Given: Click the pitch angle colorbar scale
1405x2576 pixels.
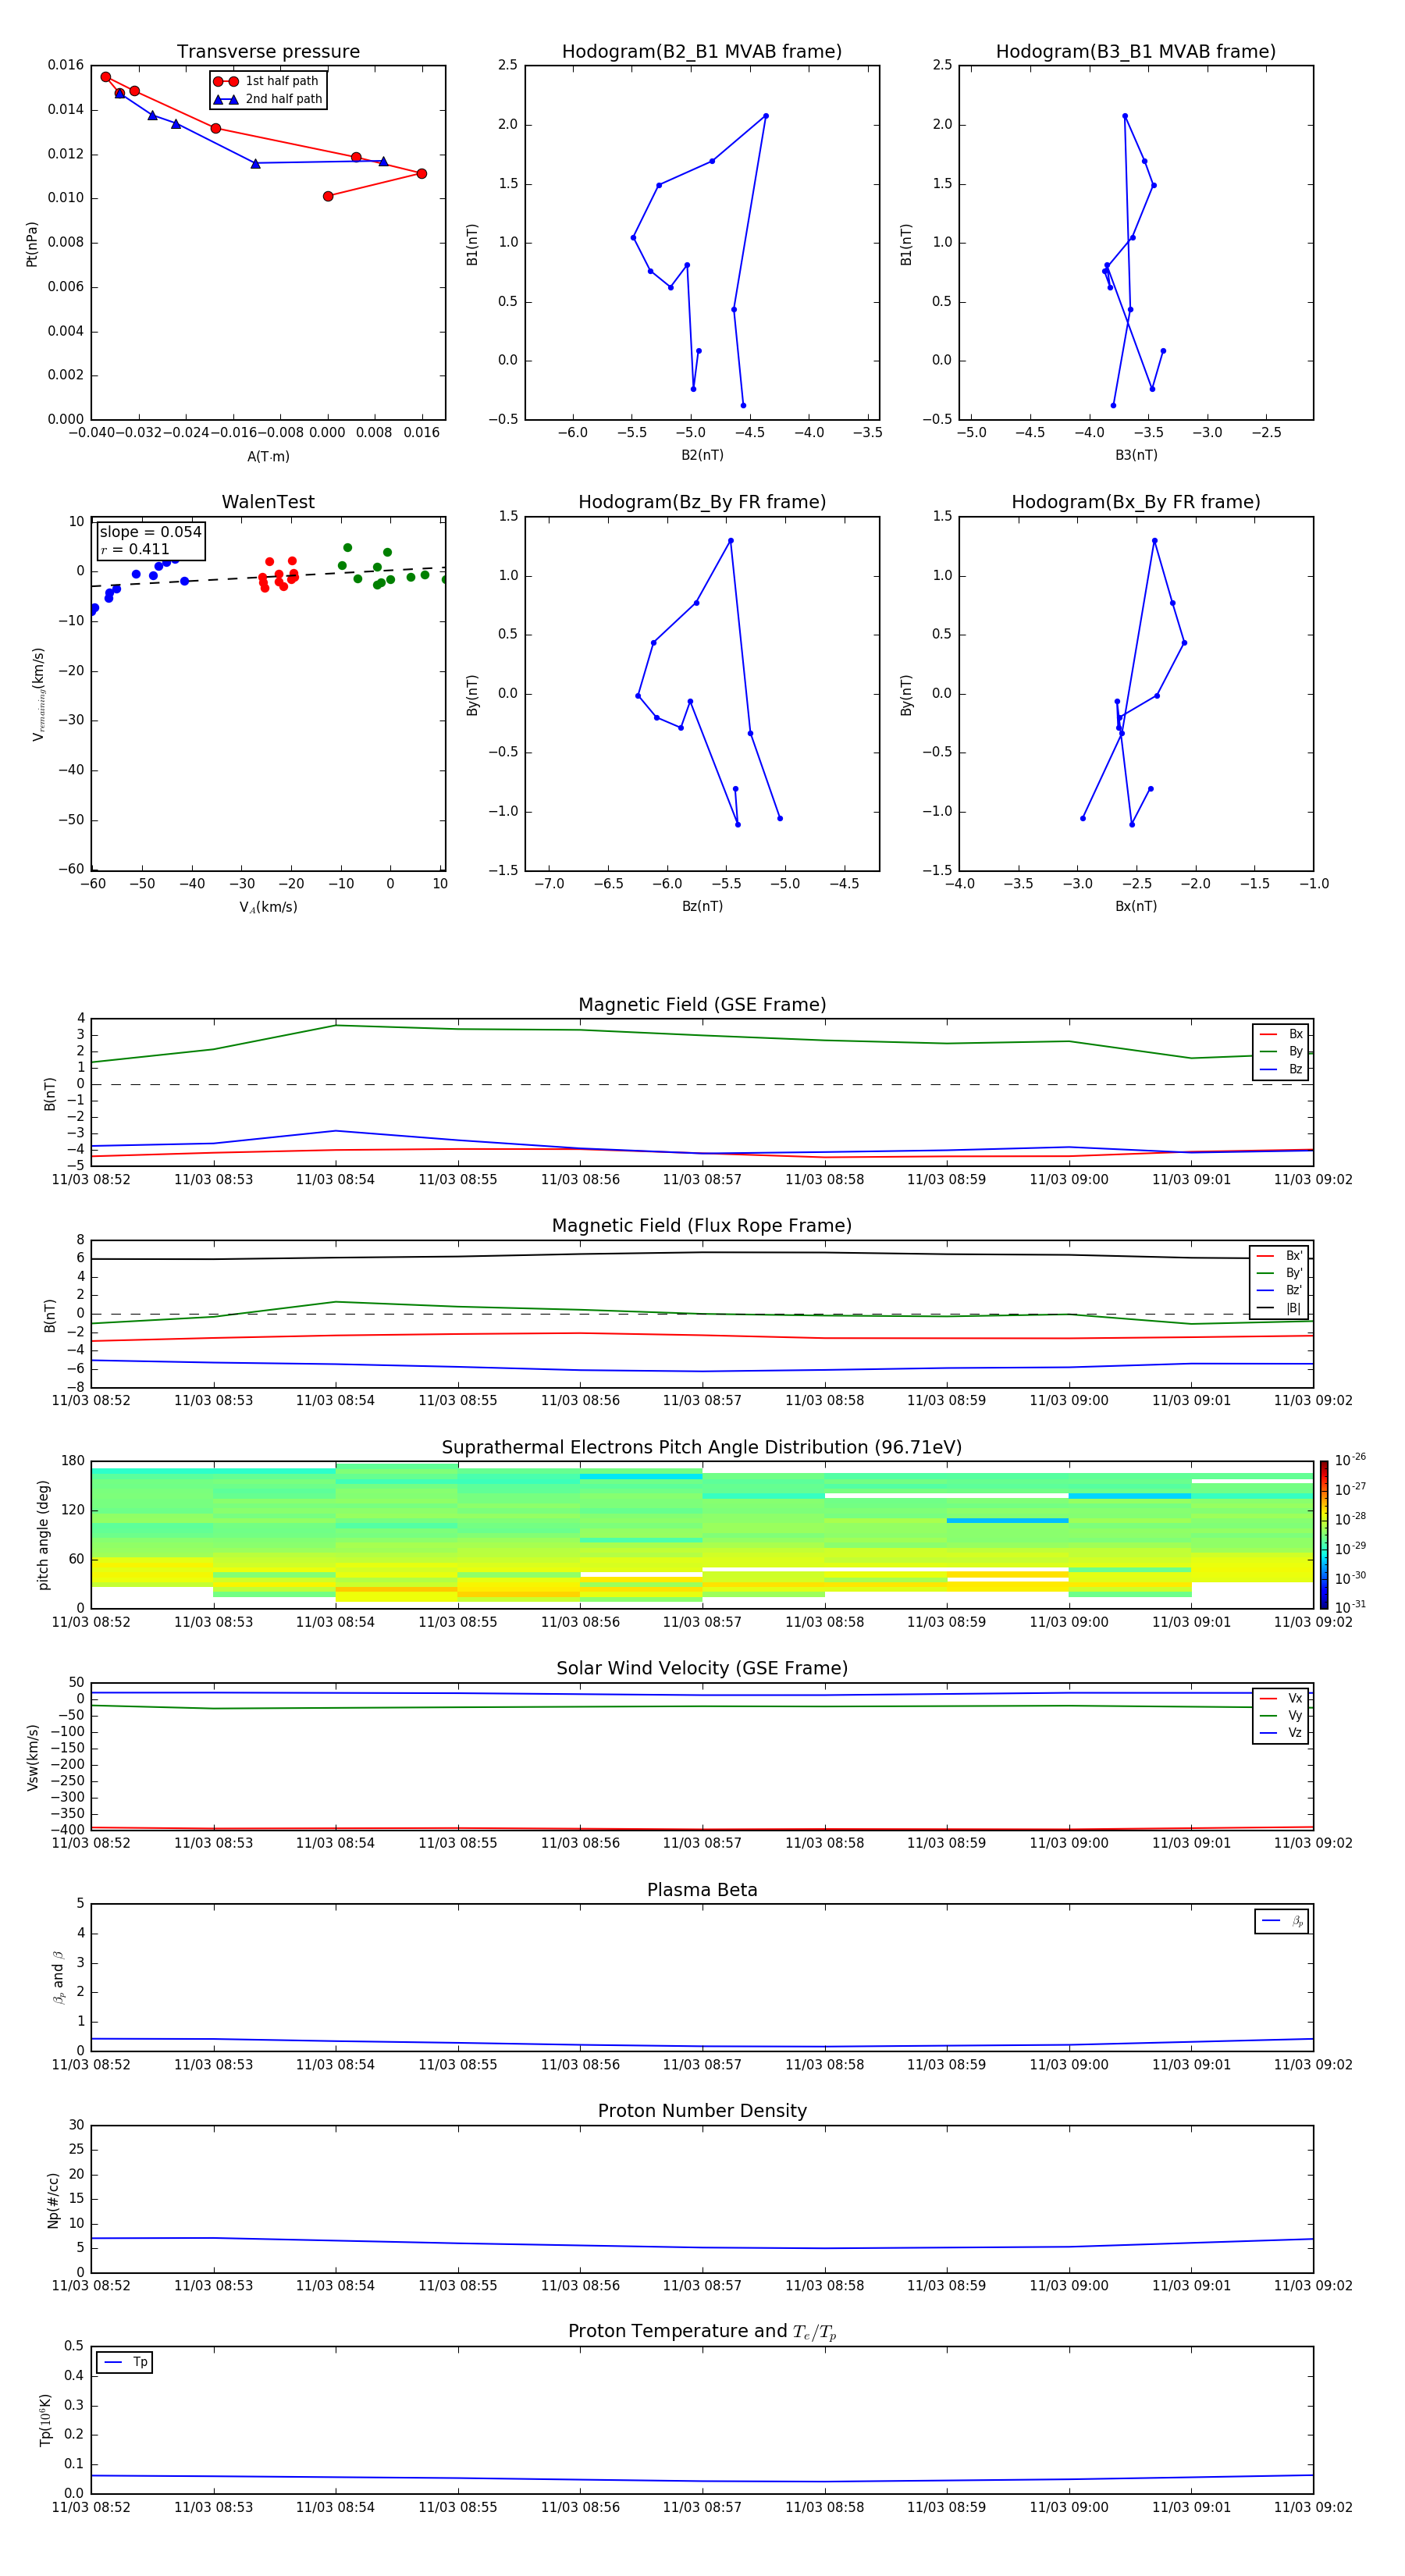Looking at the screenshot, I should pos(1324,1534).
